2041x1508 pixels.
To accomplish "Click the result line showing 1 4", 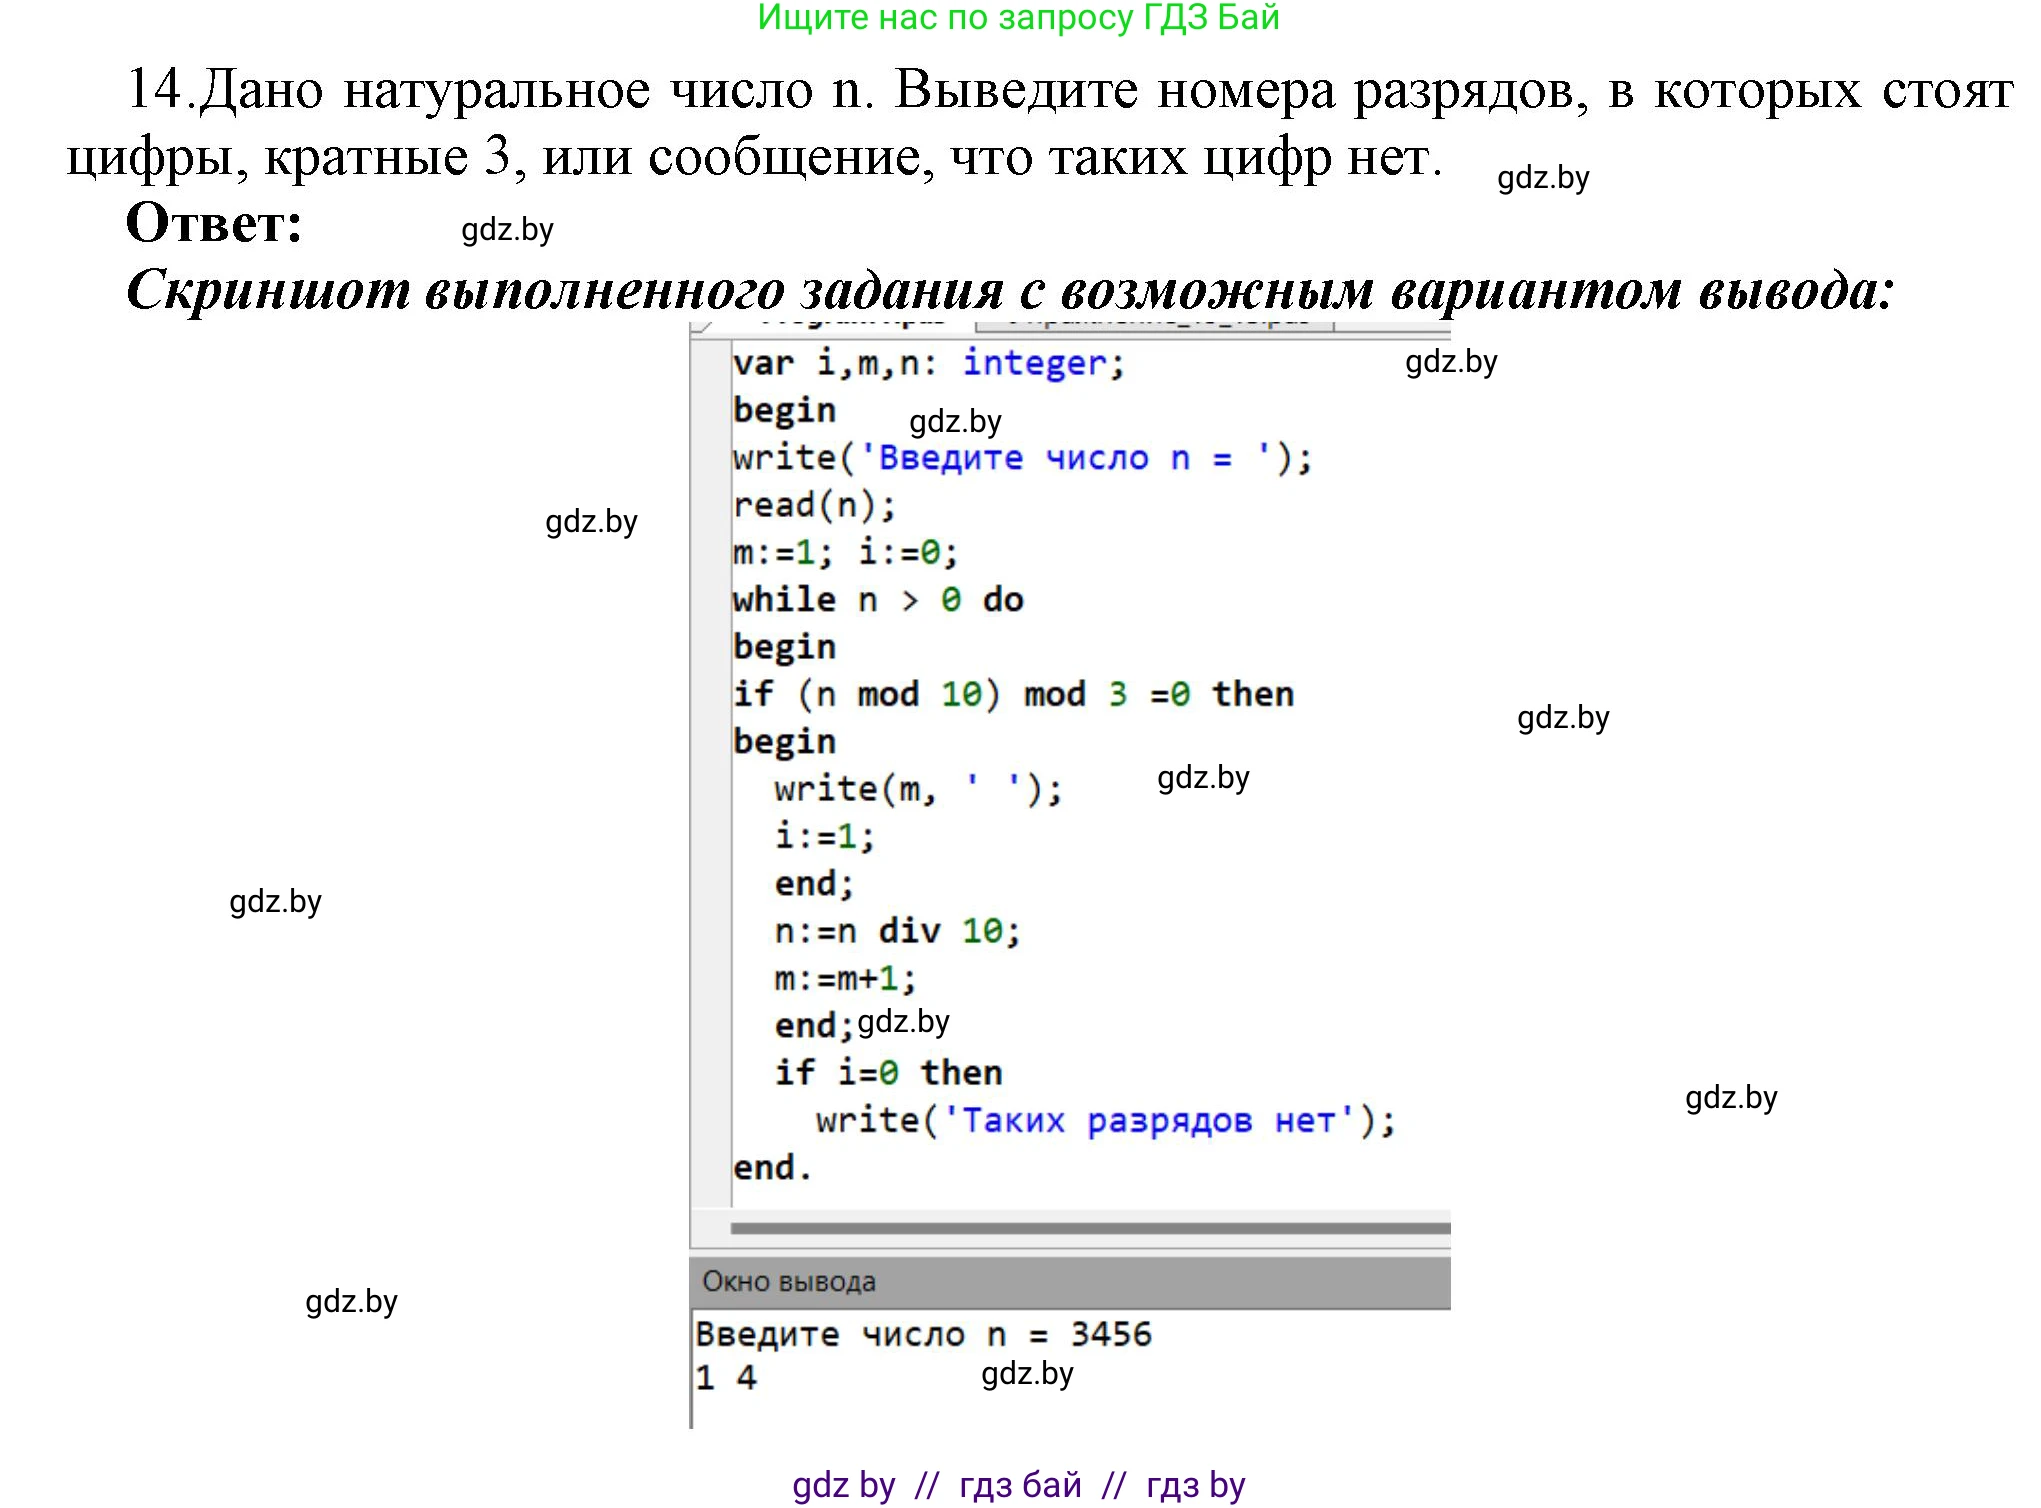I will [x=727, y=1377].
